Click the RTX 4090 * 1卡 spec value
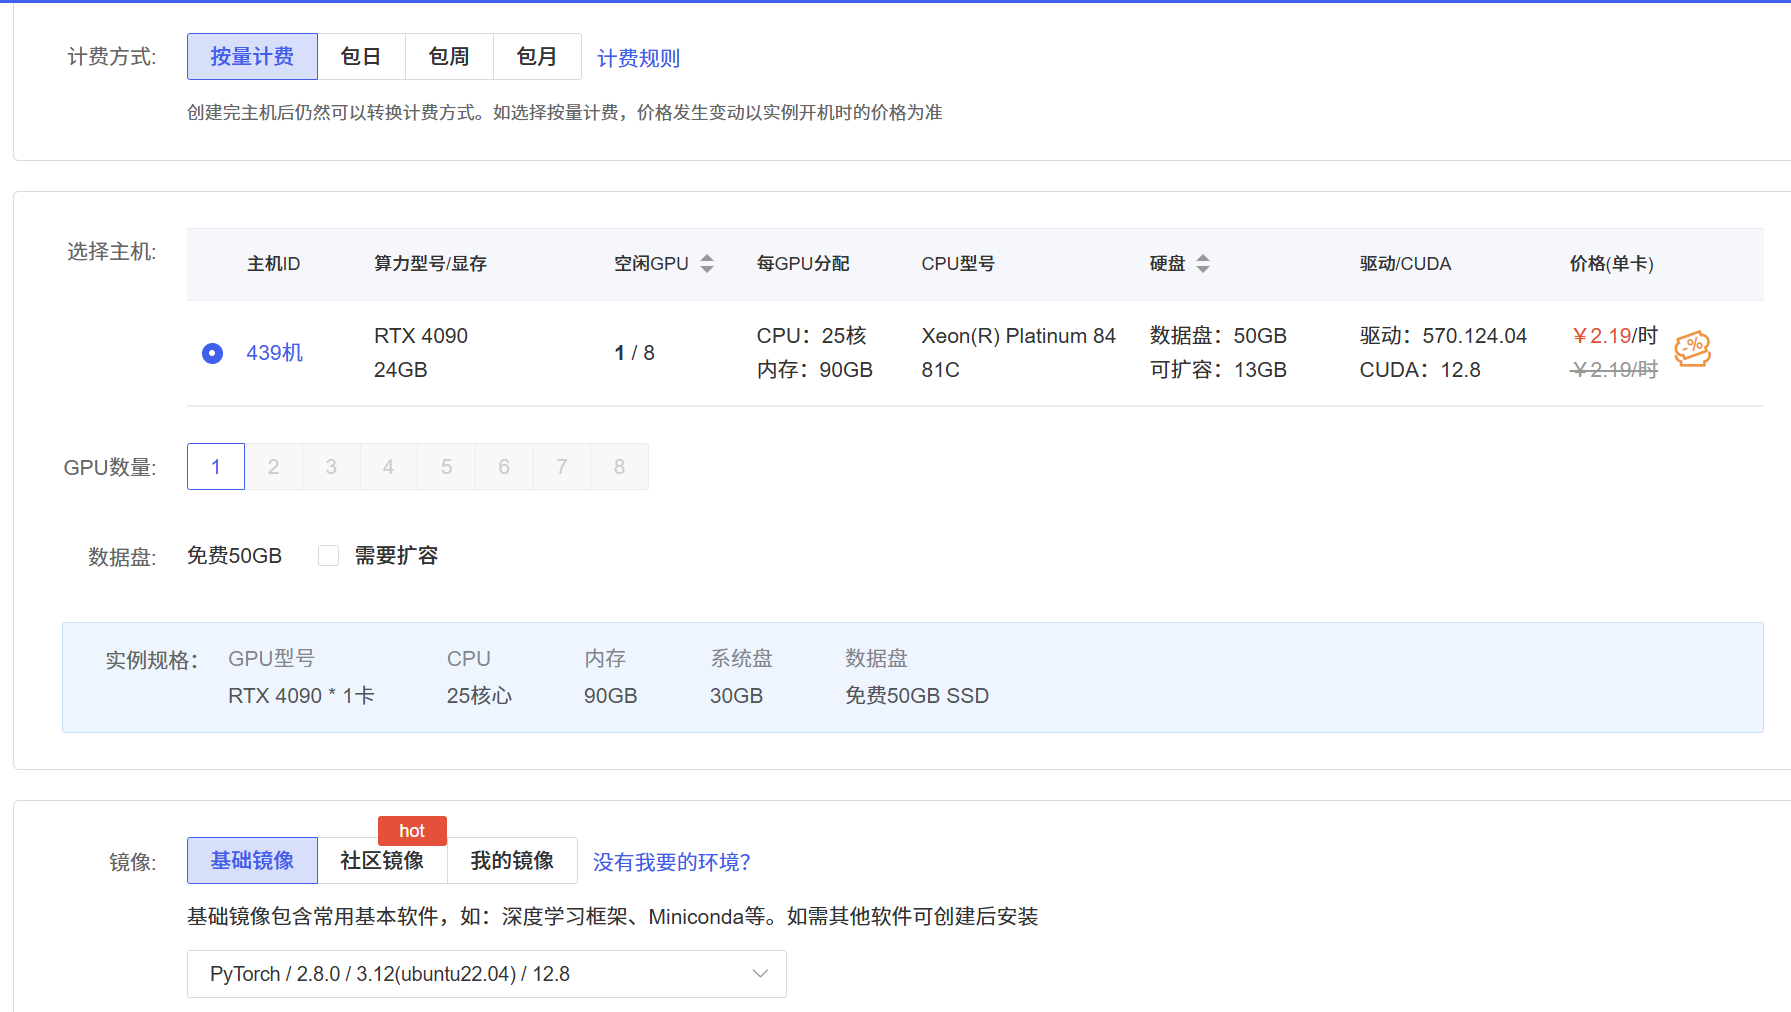The image size is (1791, 1012). [x=301, y=696]
